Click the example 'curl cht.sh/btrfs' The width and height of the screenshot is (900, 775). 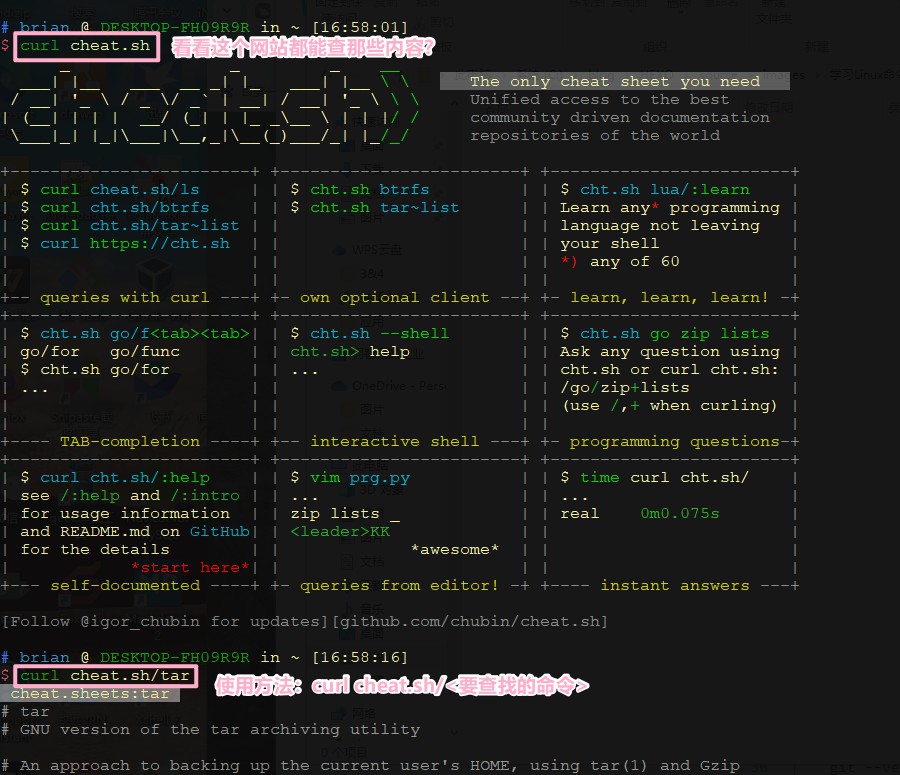(125, 207)
